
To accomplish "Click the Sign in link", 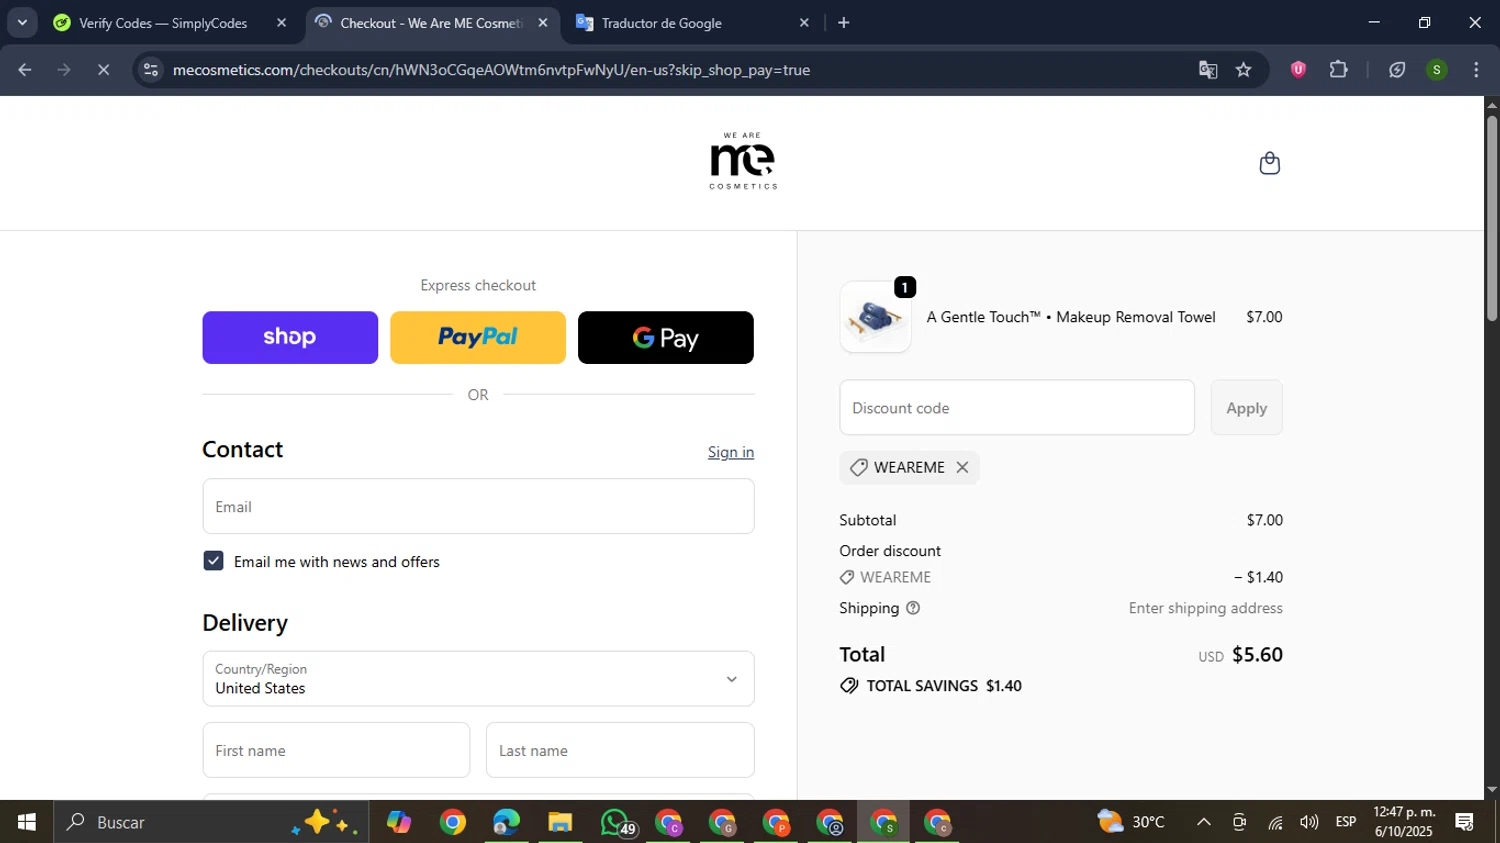I will click(731, 452).
